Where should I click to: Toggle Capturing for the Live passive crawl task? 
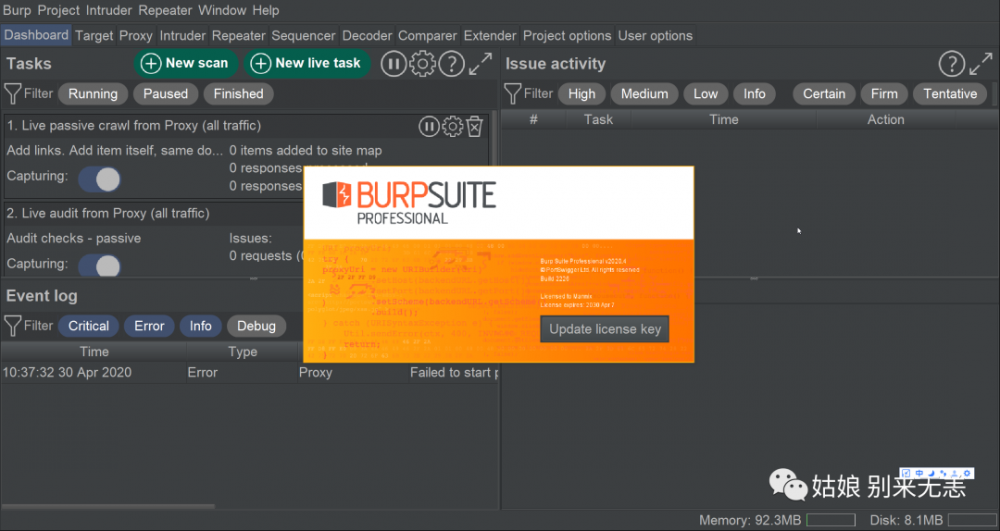click(x=99, y=179)
